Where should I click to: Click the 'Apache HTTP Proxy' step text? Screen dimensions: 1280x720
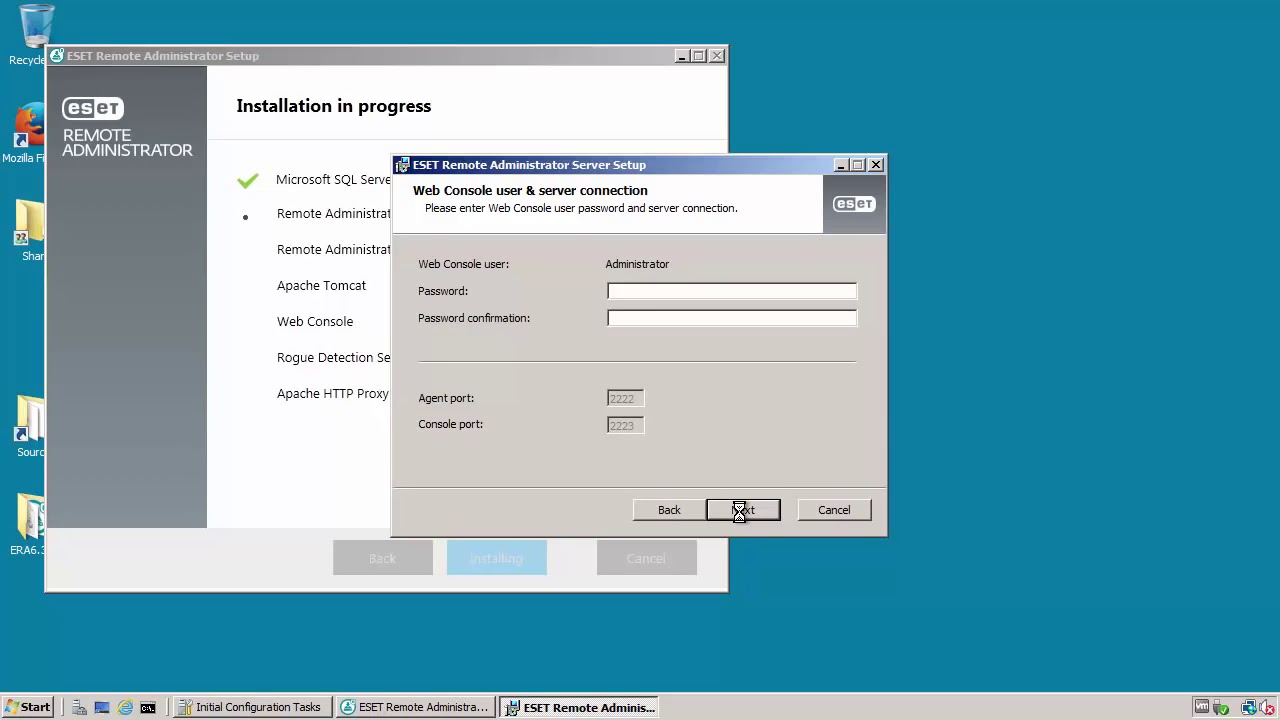click(333, 393)
